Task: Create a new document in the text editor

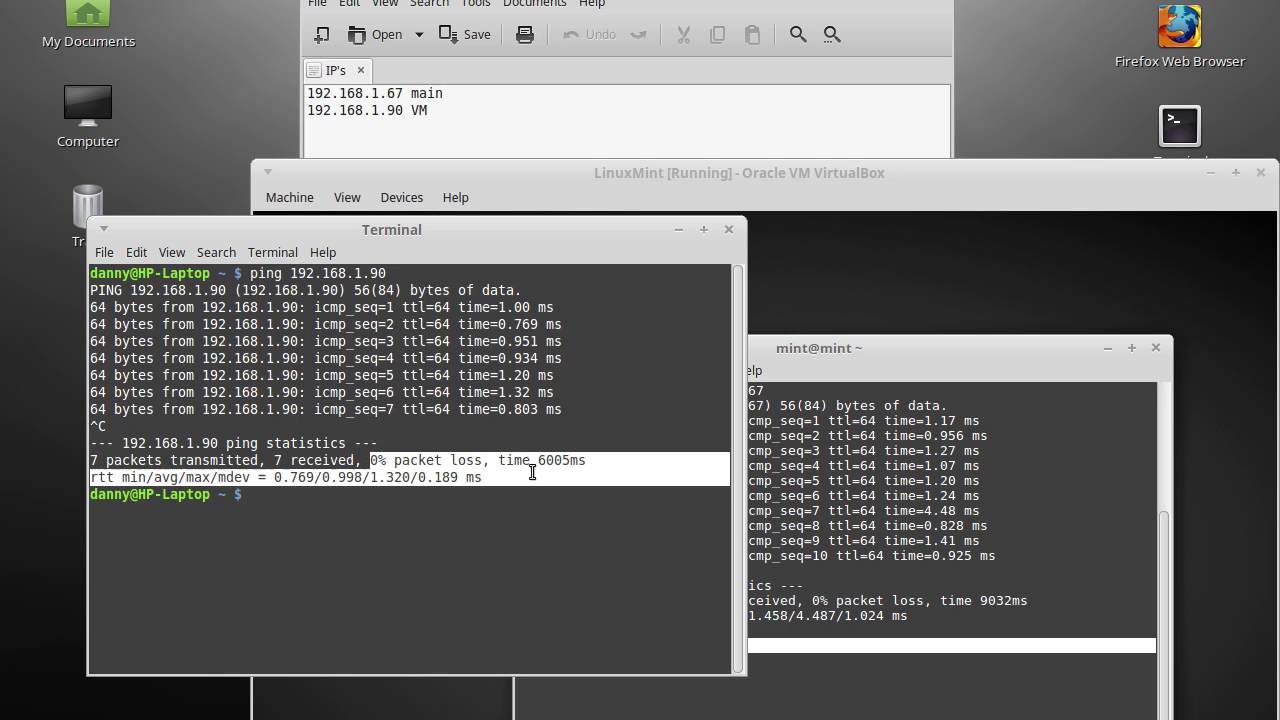Action: click(x=321, y=34)
